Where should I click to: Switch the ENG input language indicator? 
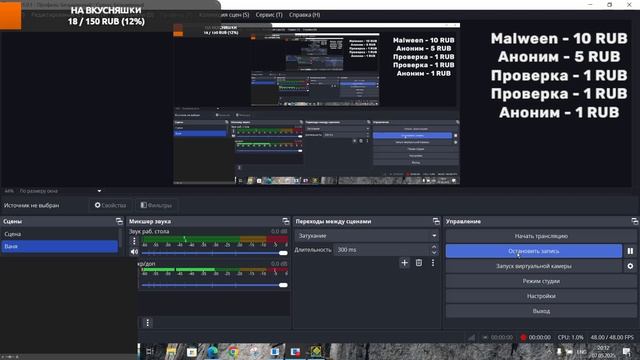[x=581, y=351]
